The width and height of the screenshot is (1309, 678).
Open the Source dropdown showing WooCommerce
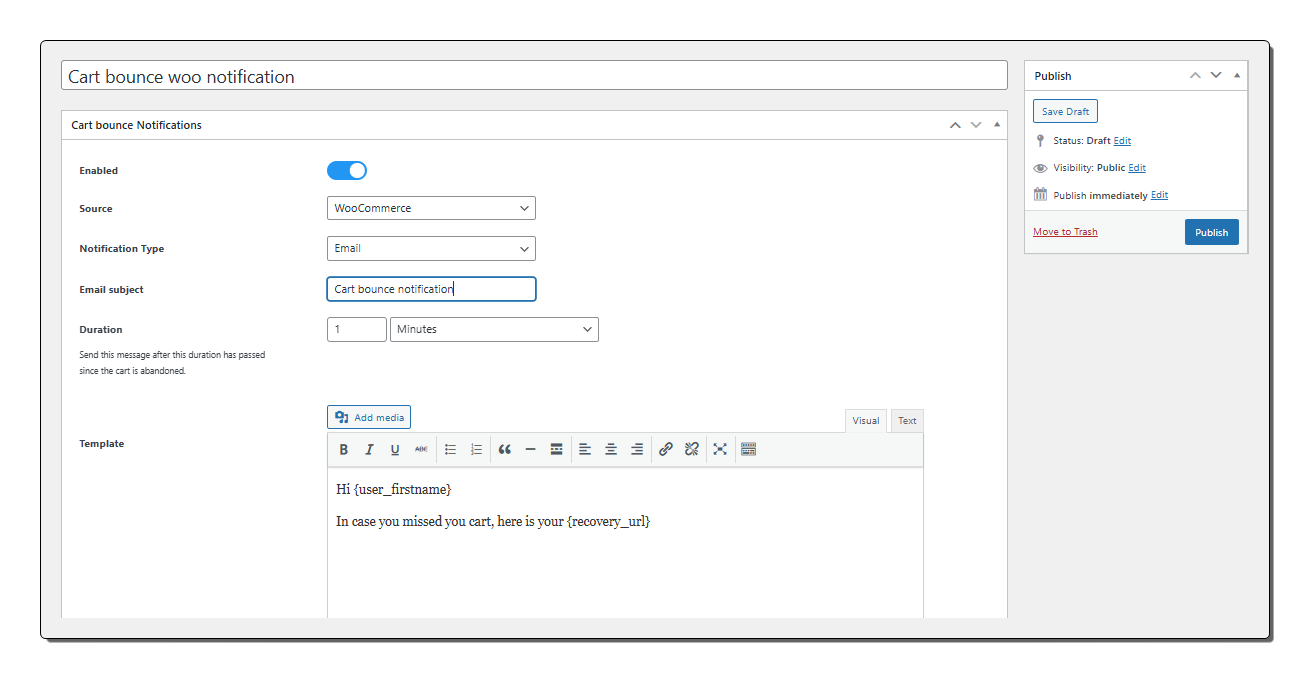[x=431, y=208]
